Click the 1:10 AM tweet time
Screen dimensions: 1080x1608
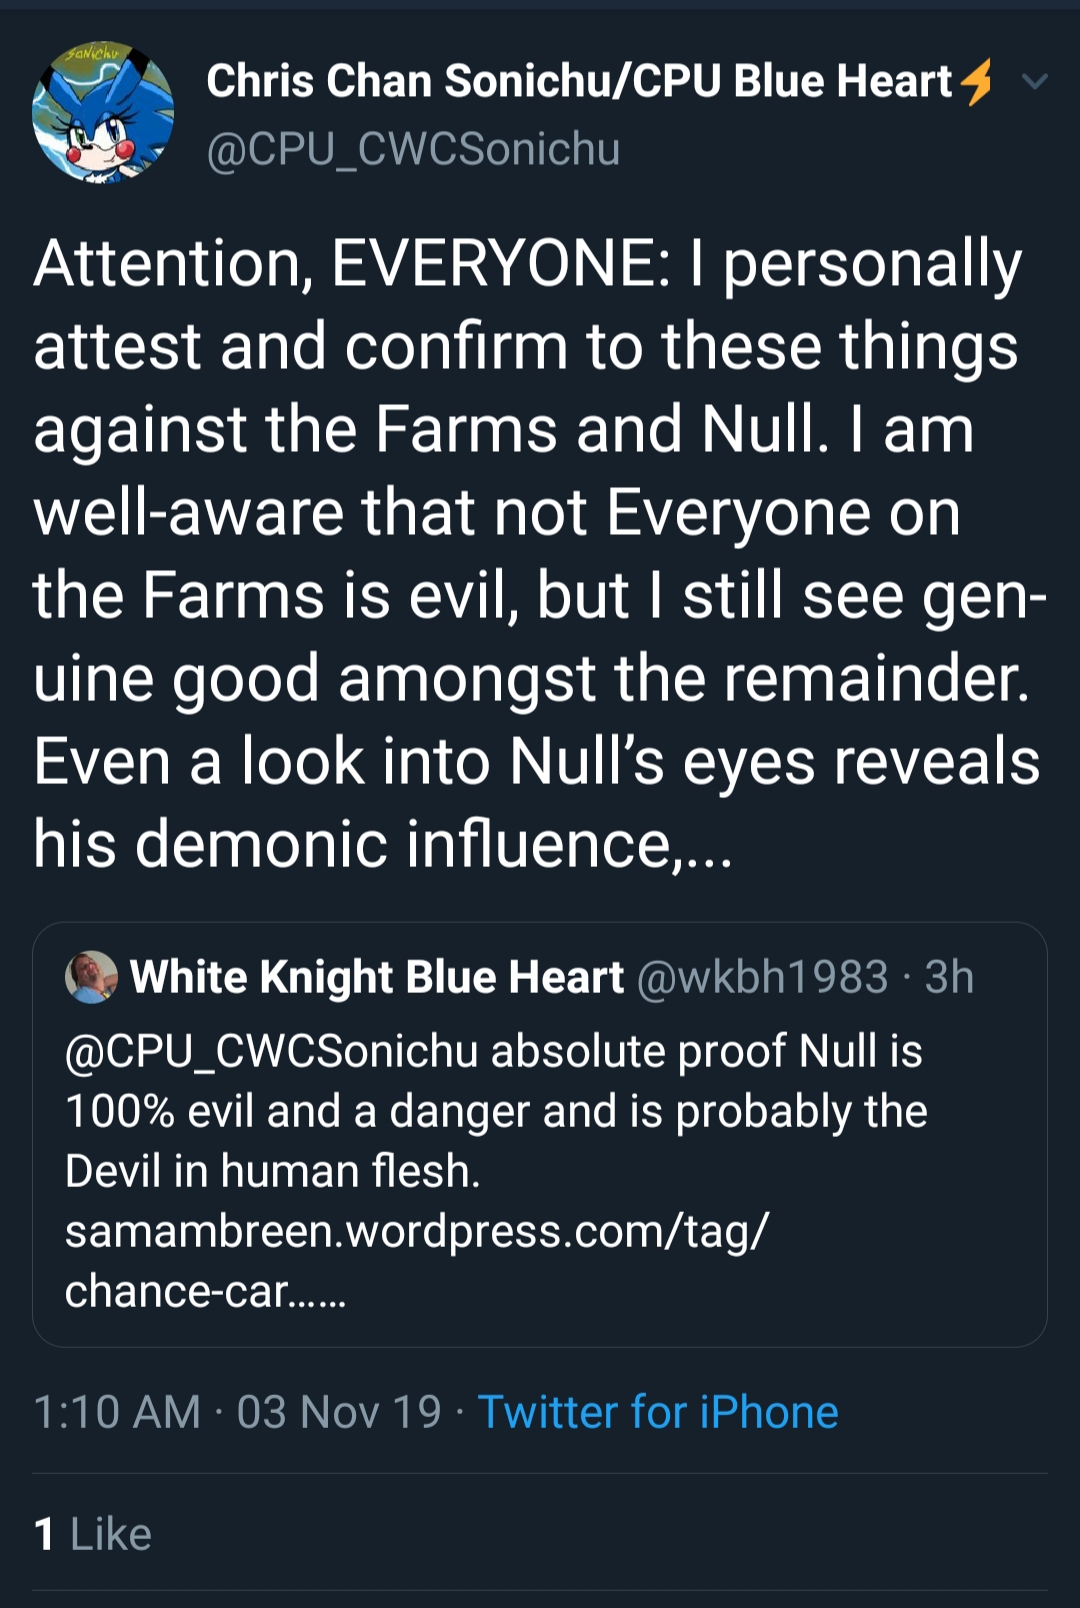click(117, 1412)
